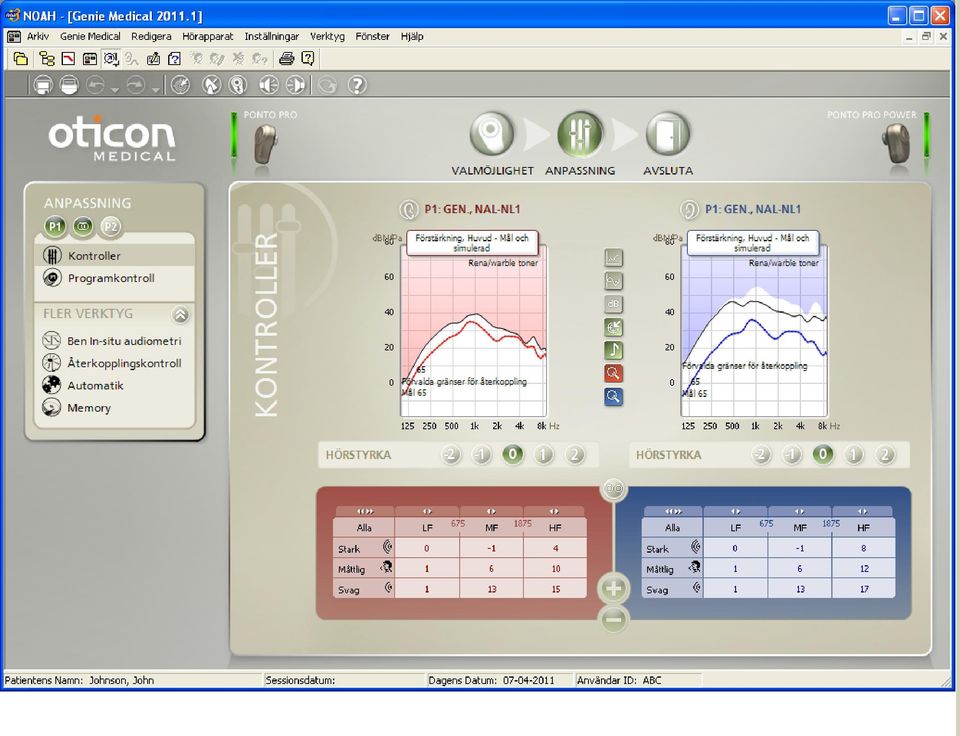Toggle the binaural link button between gain tables
The image size is (960, 736).
613,489
